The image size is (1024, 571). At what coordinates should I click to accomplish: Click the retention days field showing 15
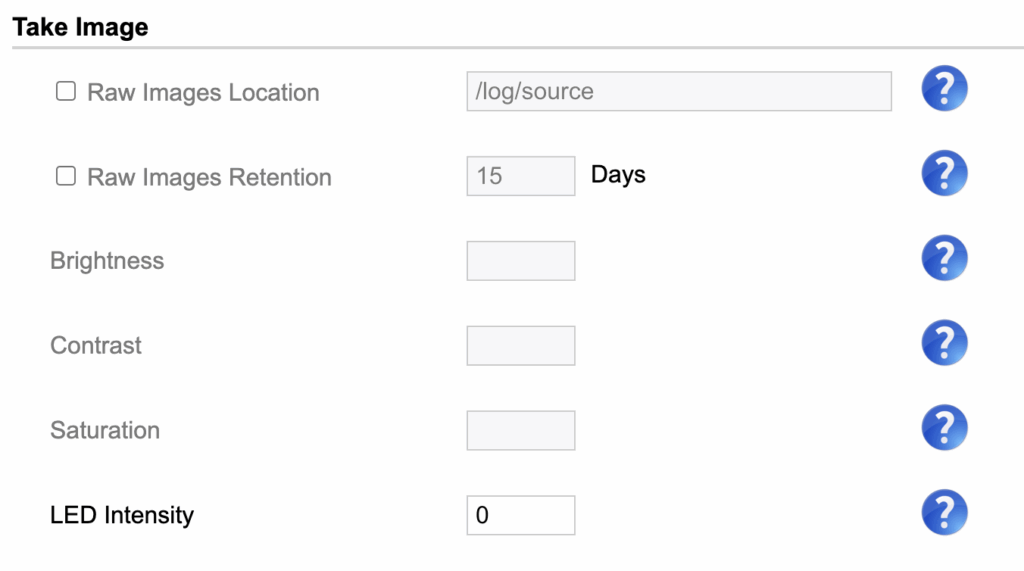pyautogui.click(x=520, y=176)
